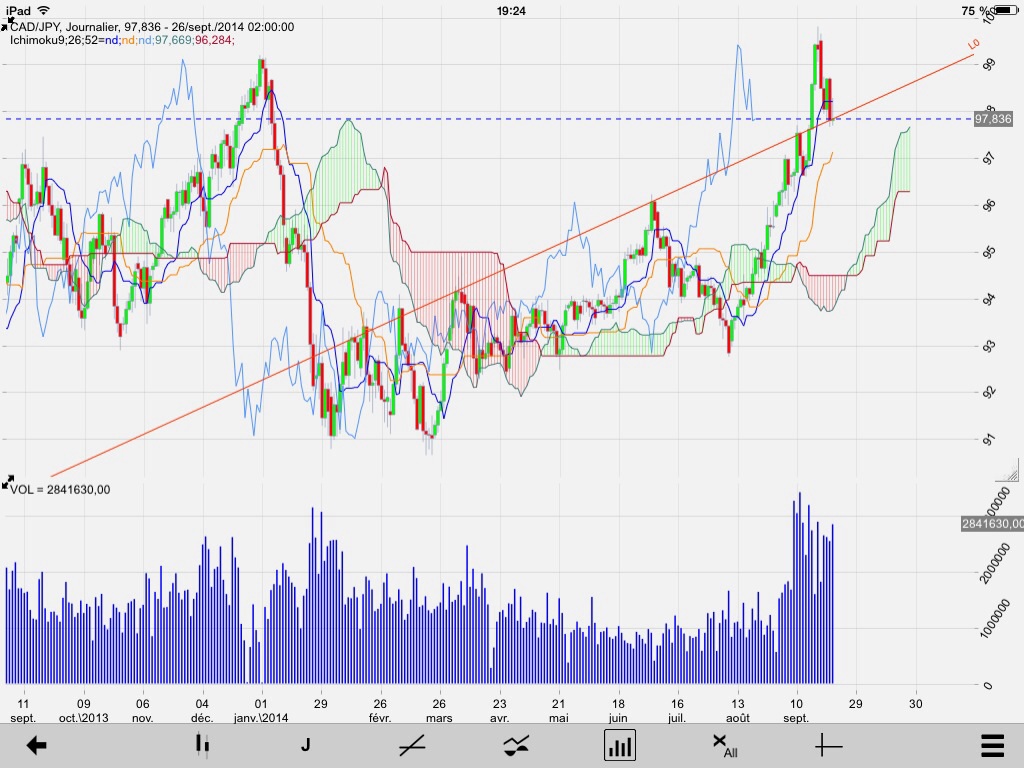Select the L0 trendline label

(973, 44)
